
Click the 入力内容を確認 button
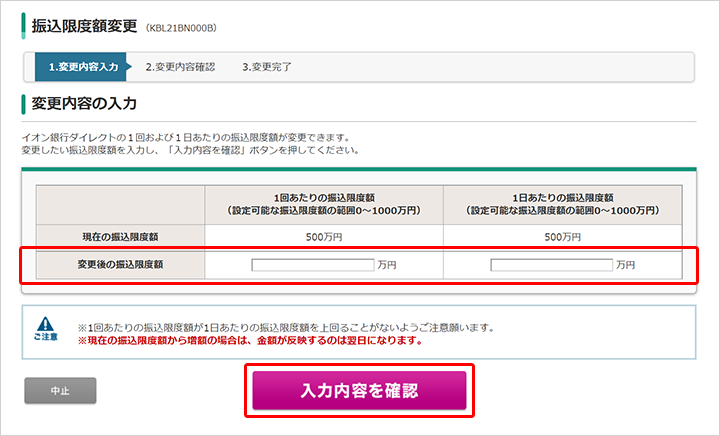(x=359, y=391)
